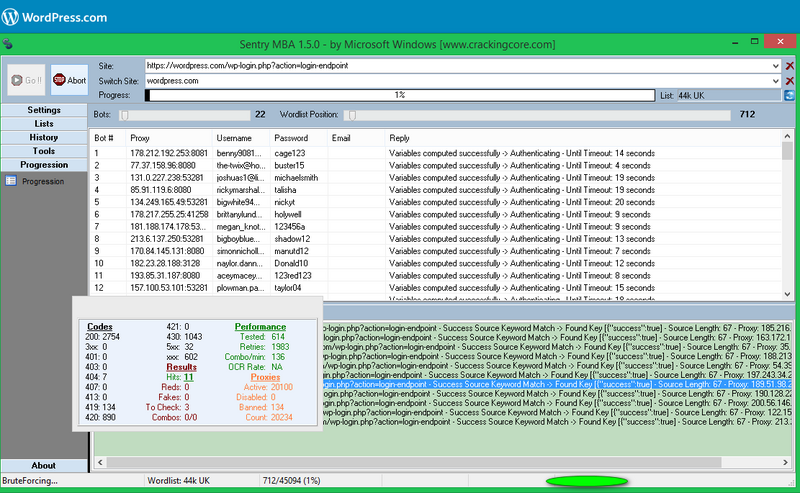Click the red X beside Switch Site field
Viewport: 800px width, 493px height.
click(790, 81)
